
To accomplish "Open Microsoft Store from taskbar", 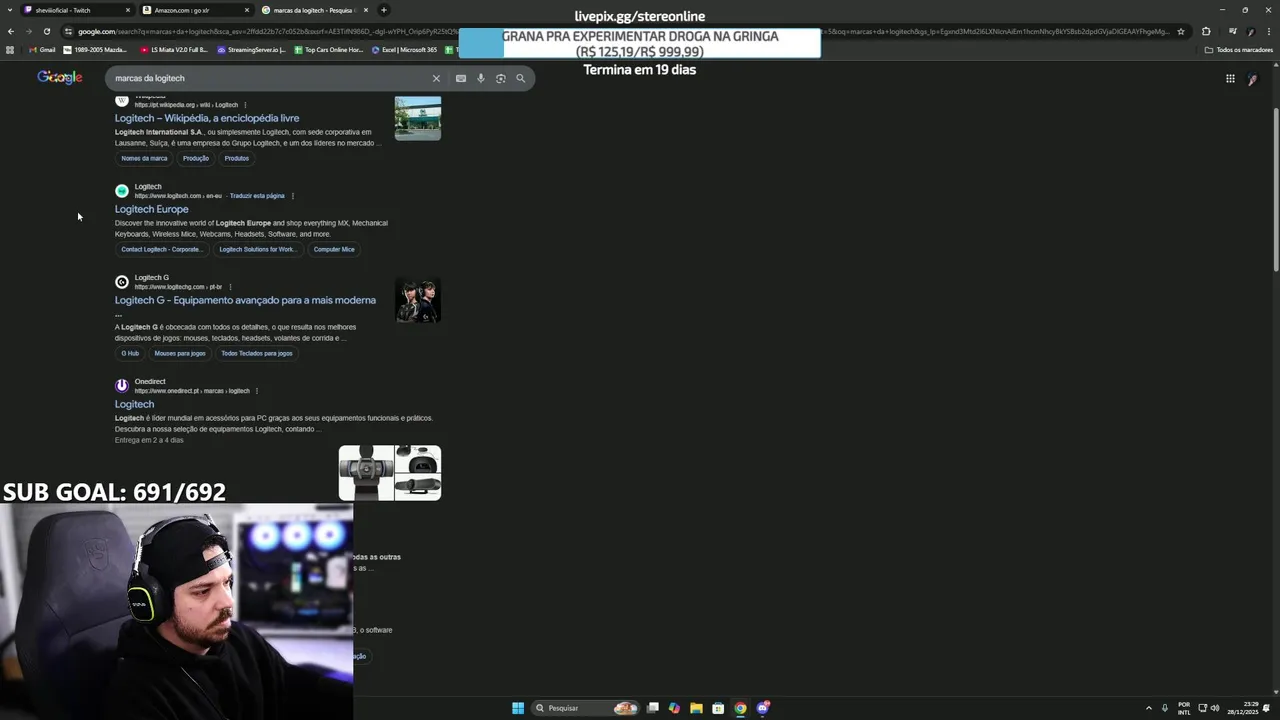I will tap(718, 708).
